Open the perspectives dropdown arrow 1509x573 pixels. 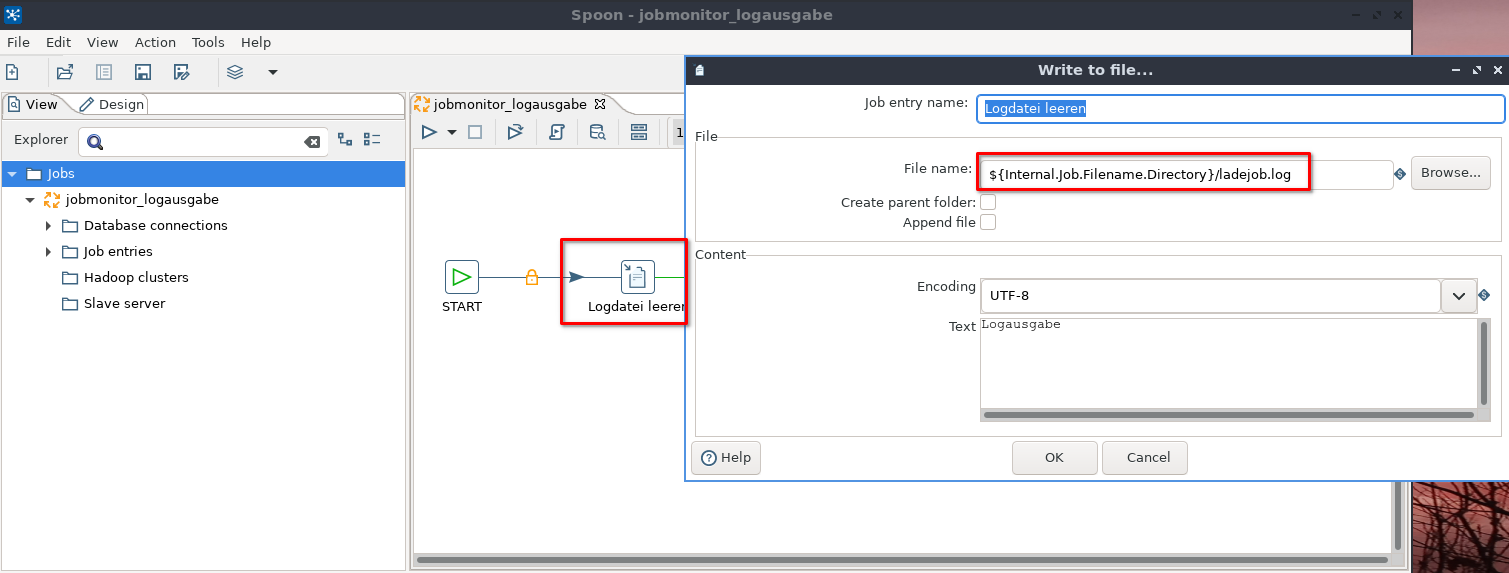(x=273, y=72)
